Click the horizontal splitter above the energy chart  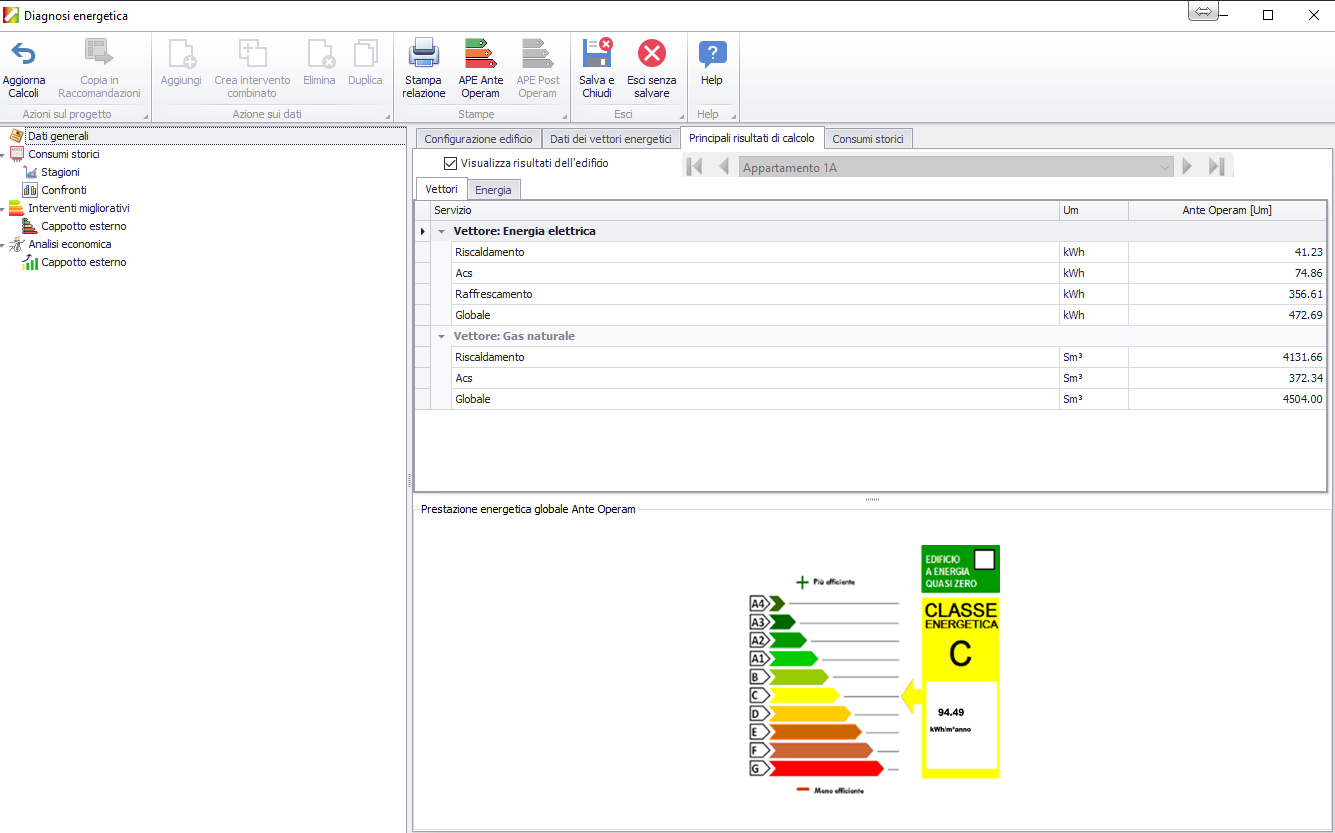tap(872, 499)
